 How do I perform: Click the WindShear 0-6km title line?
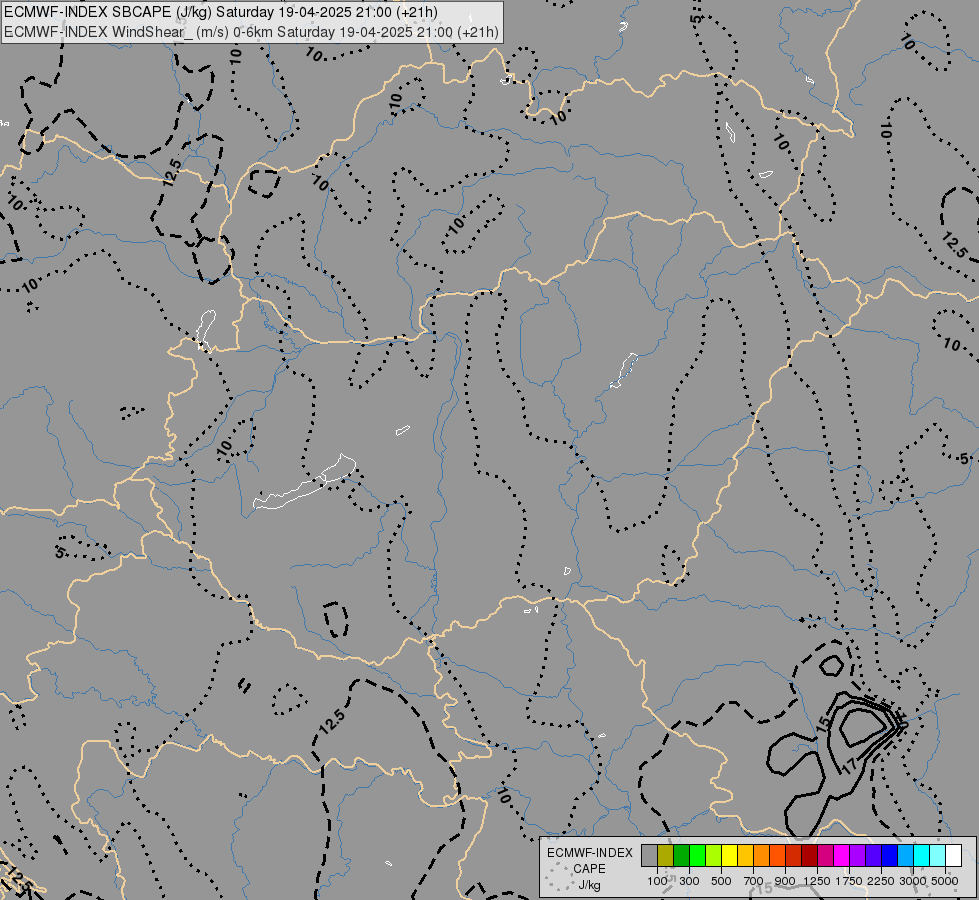(x=251, y=32)
